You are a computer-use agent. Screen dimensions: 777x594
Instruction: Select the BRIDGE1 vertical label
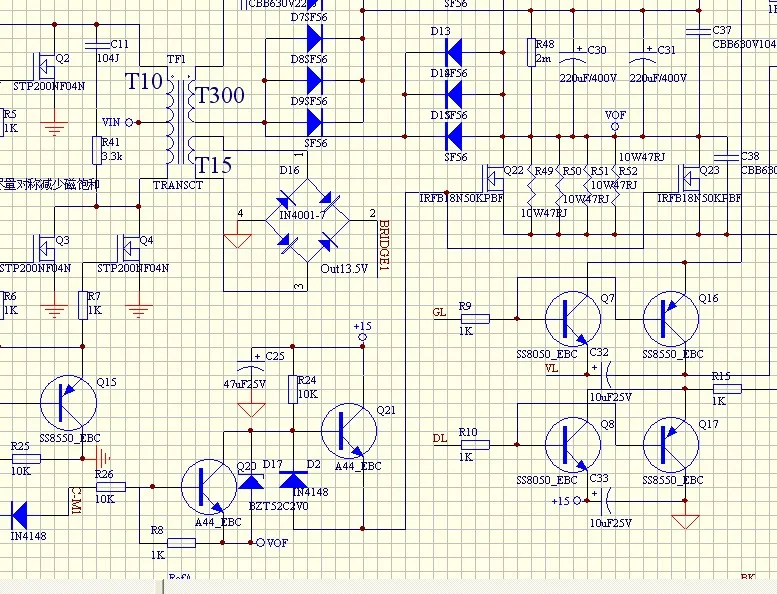384,245
